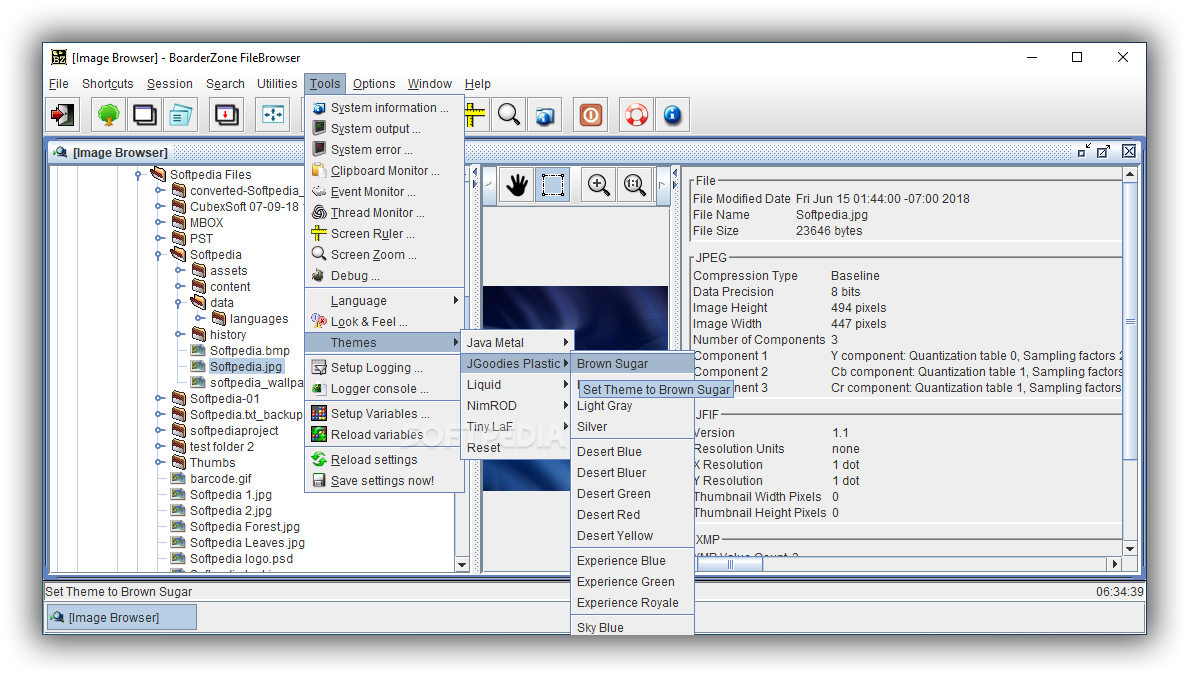Click the red lifebuoy help icon

tap(636, 115)
